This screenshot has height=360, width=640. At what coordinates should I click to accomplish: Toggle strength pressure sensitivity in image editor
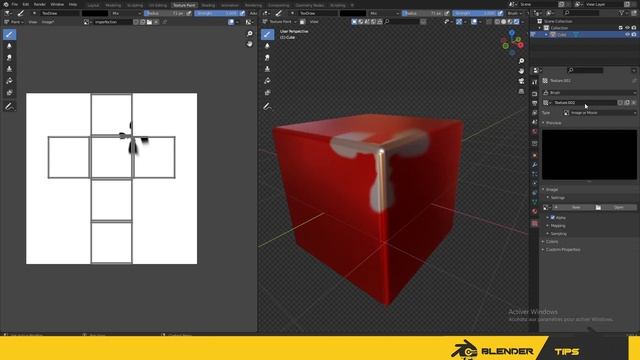(242, 13)
